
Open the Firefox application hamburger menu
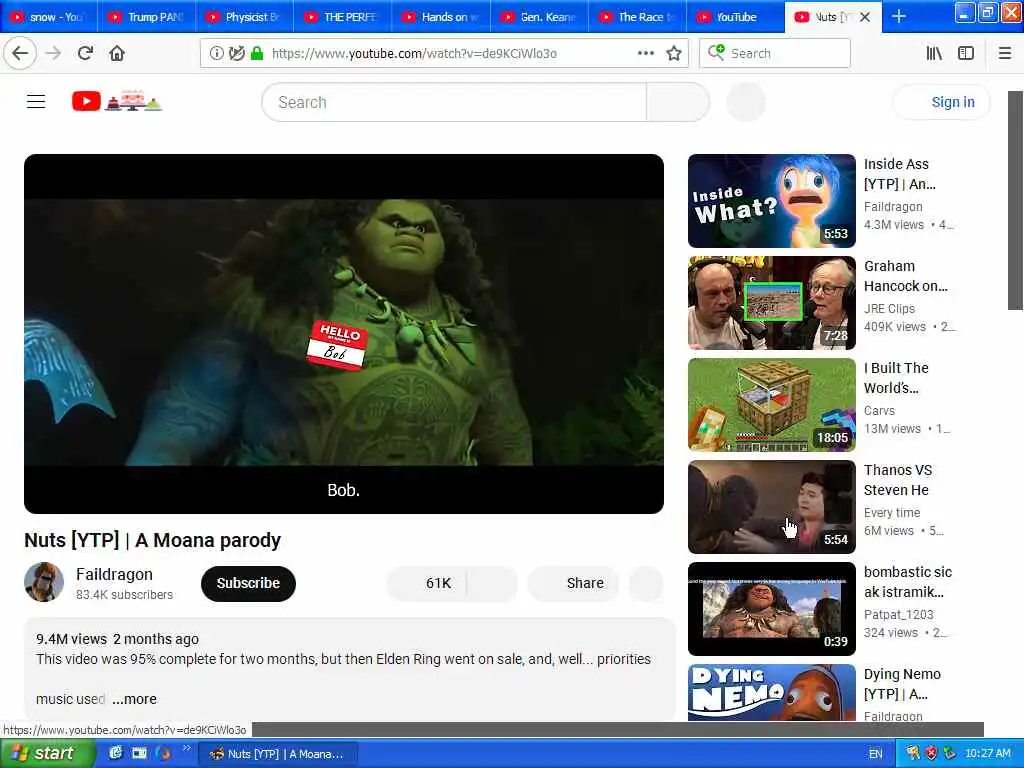[x=1005, y=54]
